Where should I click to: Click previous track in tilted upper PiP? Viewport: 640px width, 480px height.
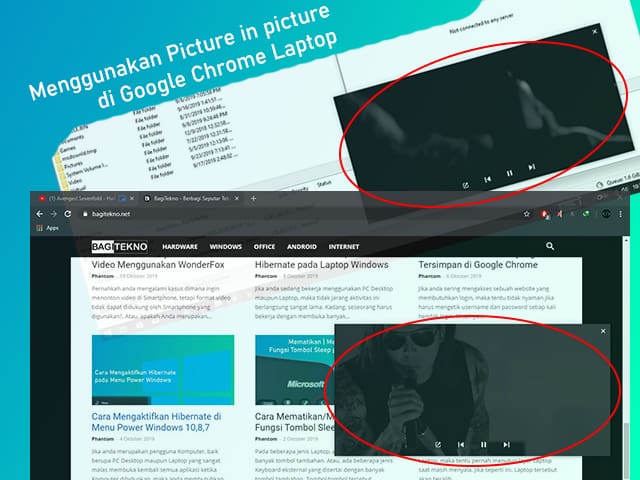[487, 179]
